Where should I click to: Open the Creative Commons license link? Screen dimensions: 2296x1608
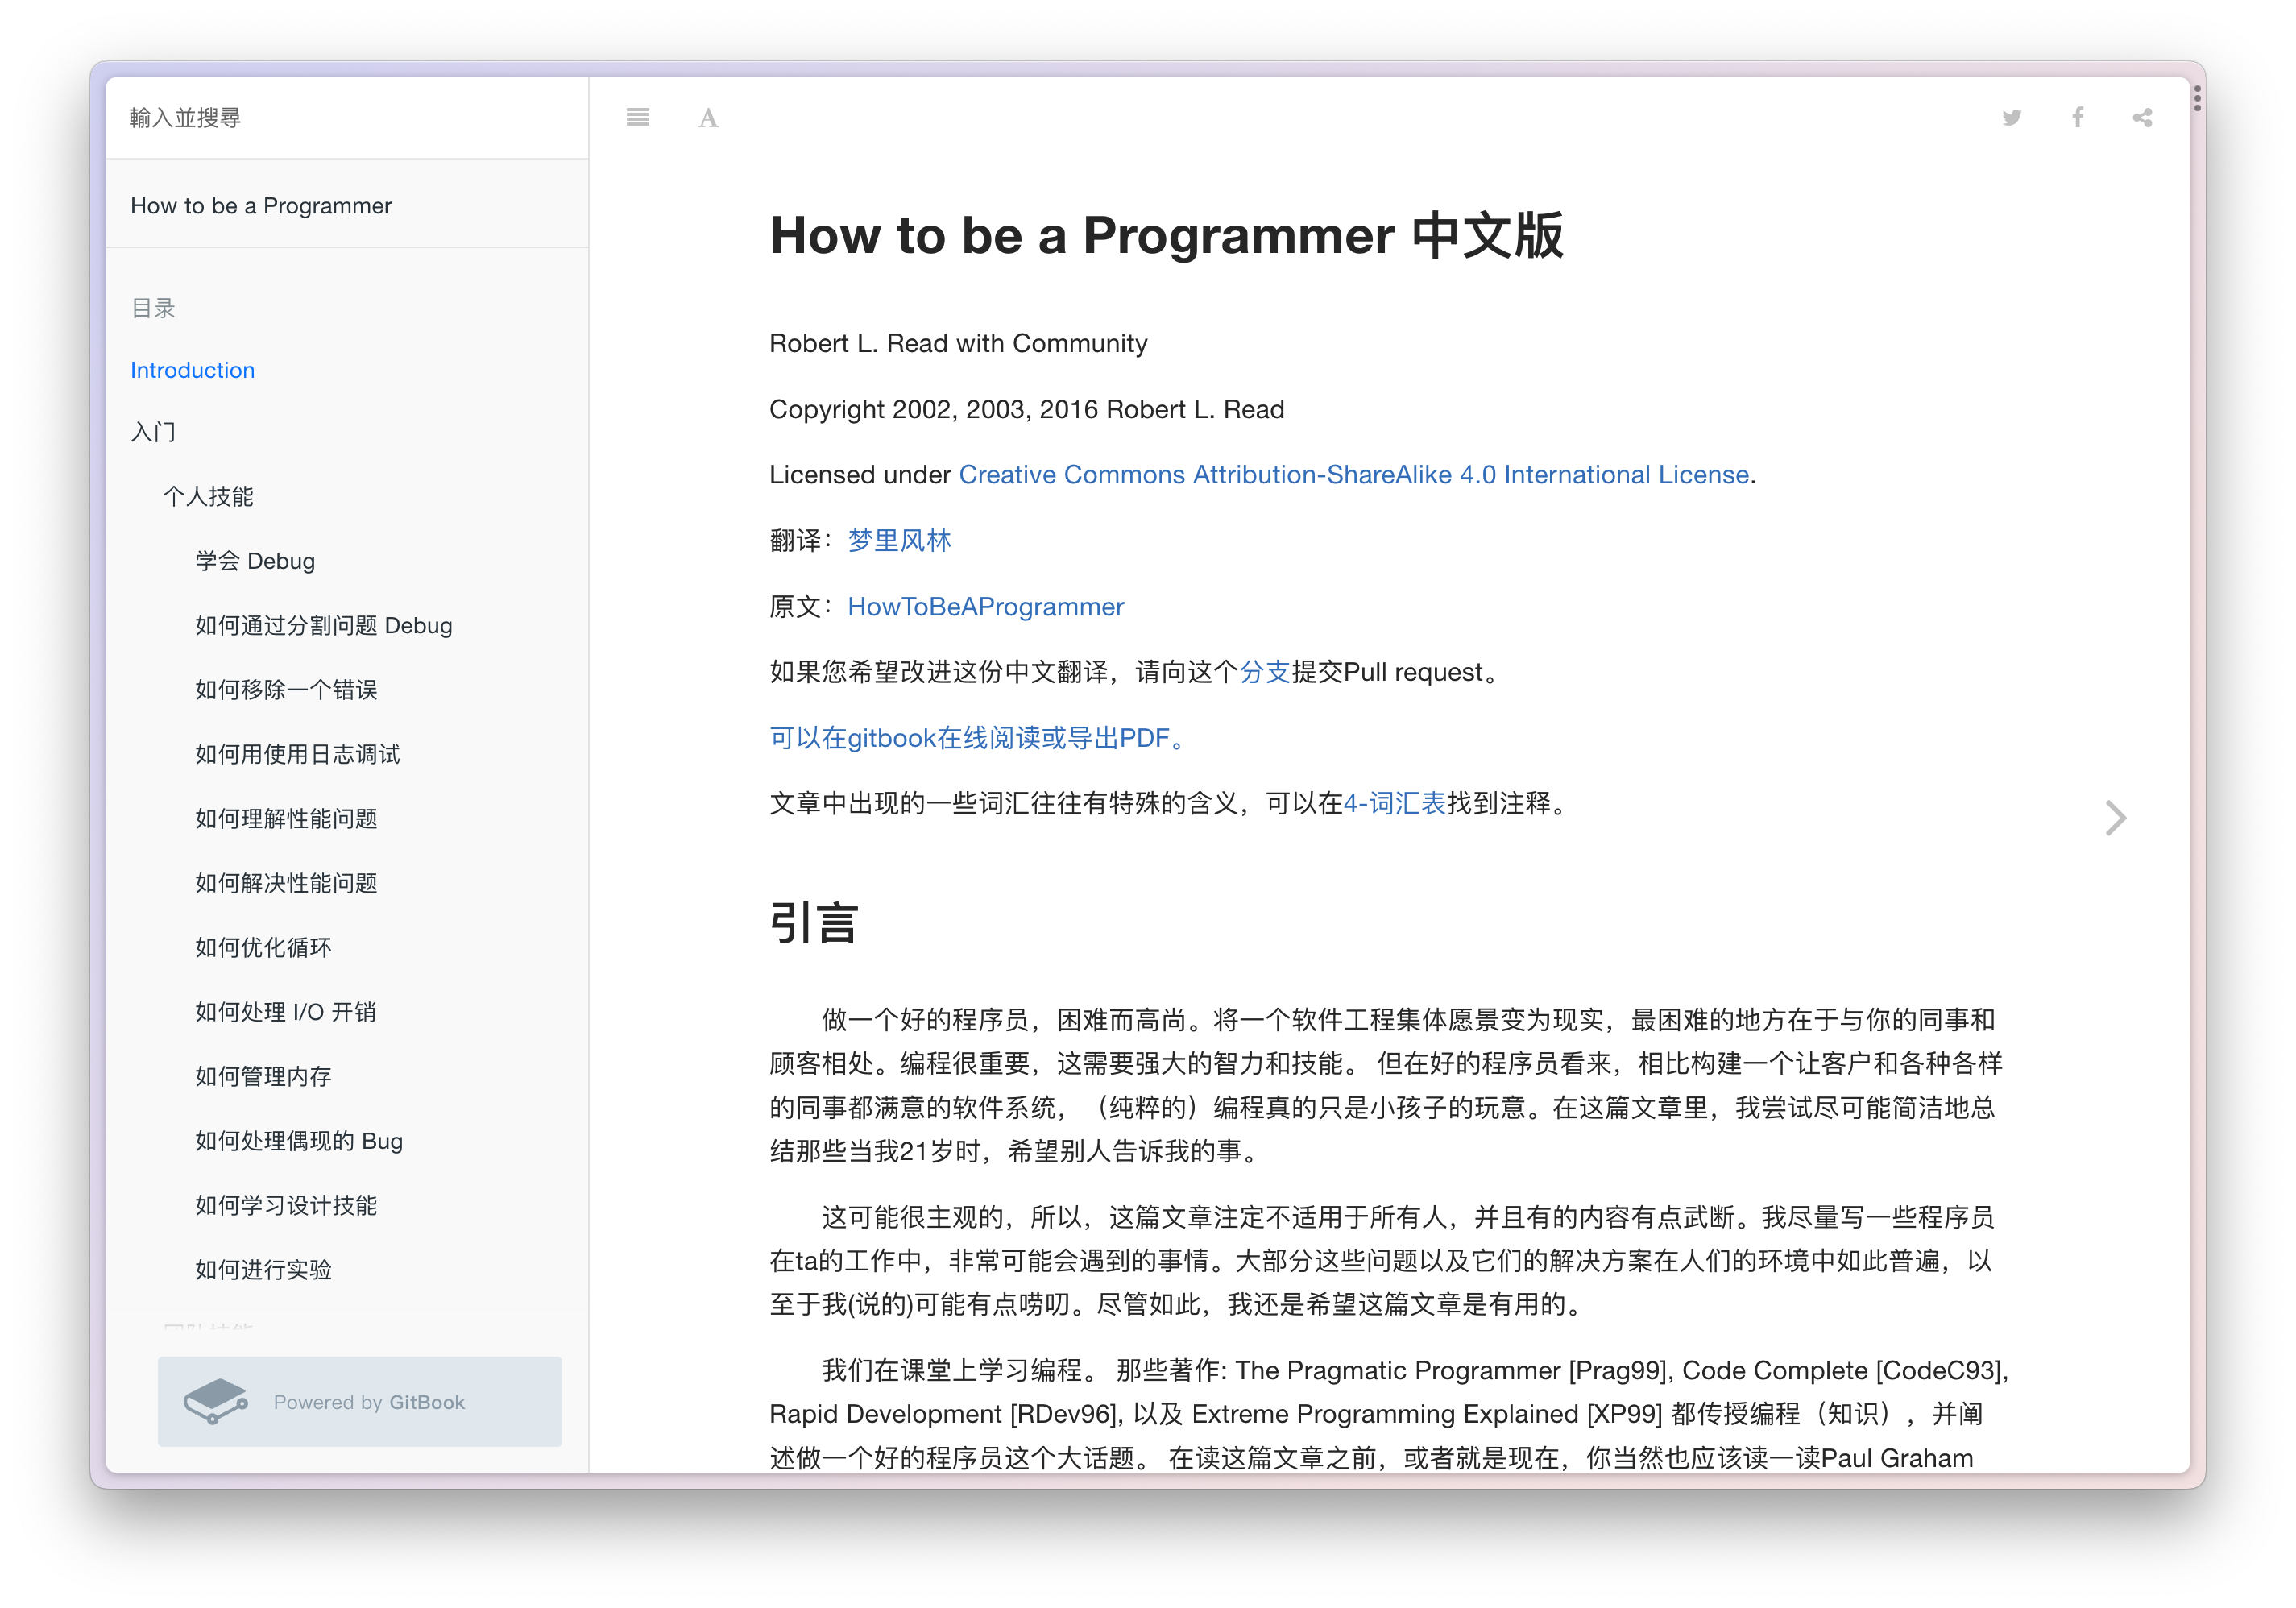click(x=1353, y=475)
